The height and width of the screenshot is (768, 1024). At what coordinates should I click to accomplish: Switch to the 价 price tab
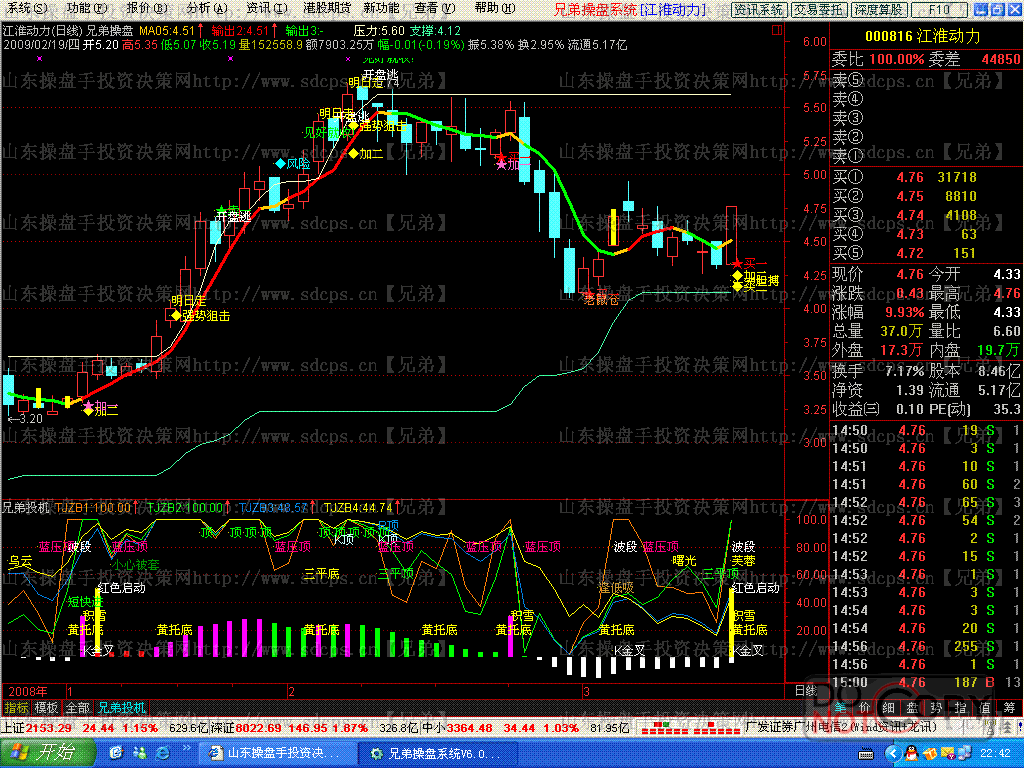point(865,707)
